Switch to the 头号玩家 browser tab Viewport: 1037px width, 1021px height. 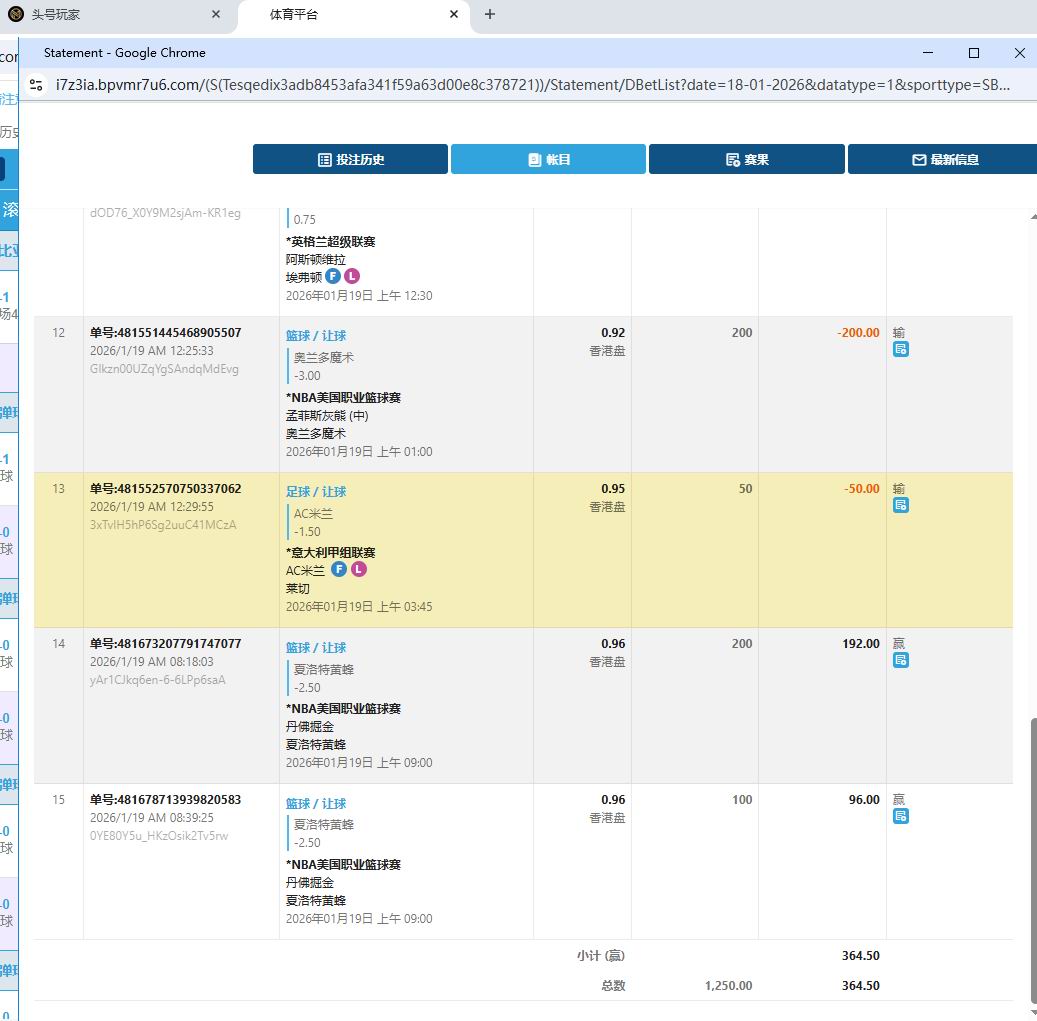110,15
